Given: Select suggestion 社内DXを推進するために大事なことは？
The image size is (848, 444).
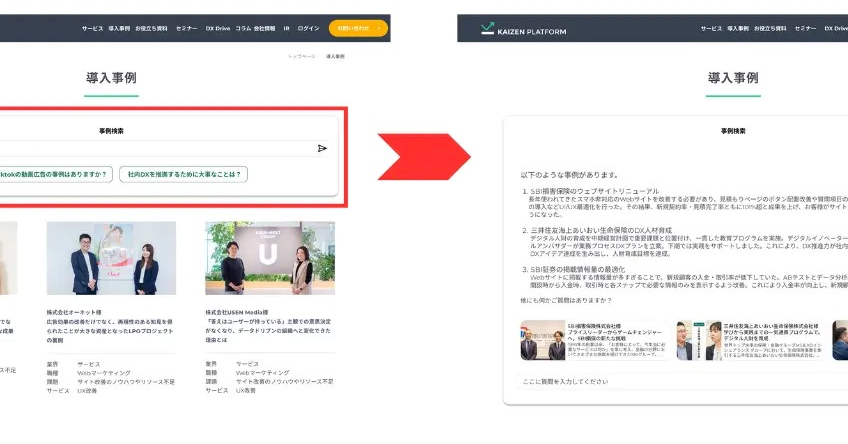Looking at the screenshot, I should pyautogui.click(x=183, y=174).
